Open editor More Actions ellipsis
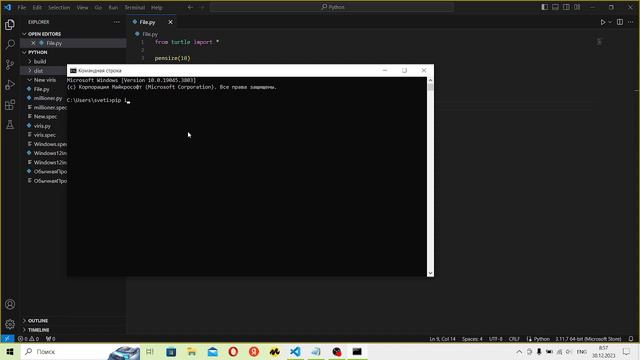The width and height of the screenshot is (640, 360). pyautogui.click(x=631, y=22)
